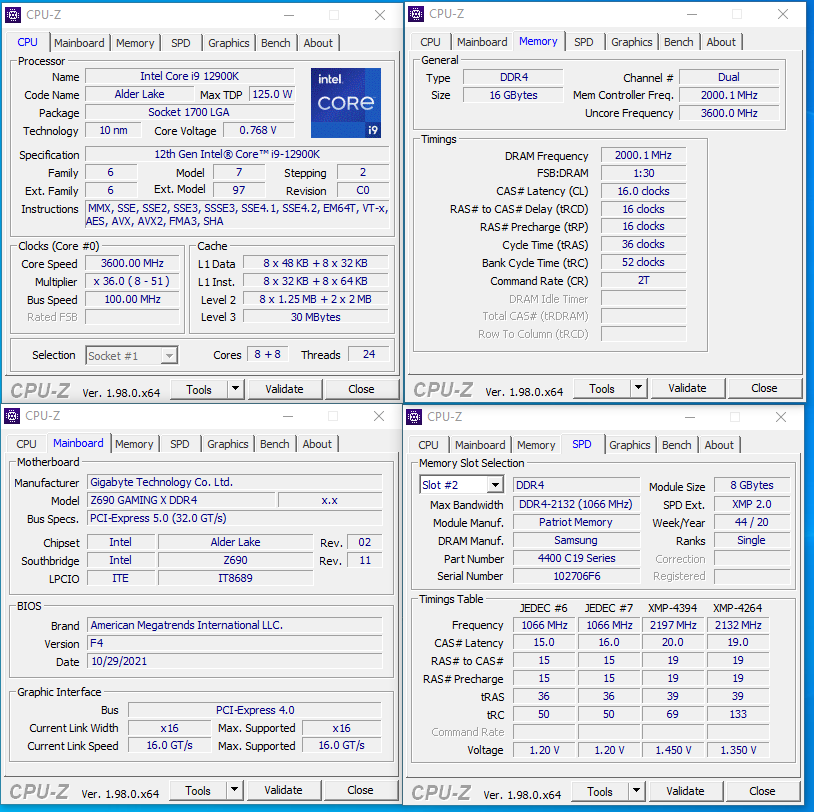Image resolution: width=814 pixels, height=812 pixels.
Task: Select the About tab in the Mainboard window
Action: (317, 444)
